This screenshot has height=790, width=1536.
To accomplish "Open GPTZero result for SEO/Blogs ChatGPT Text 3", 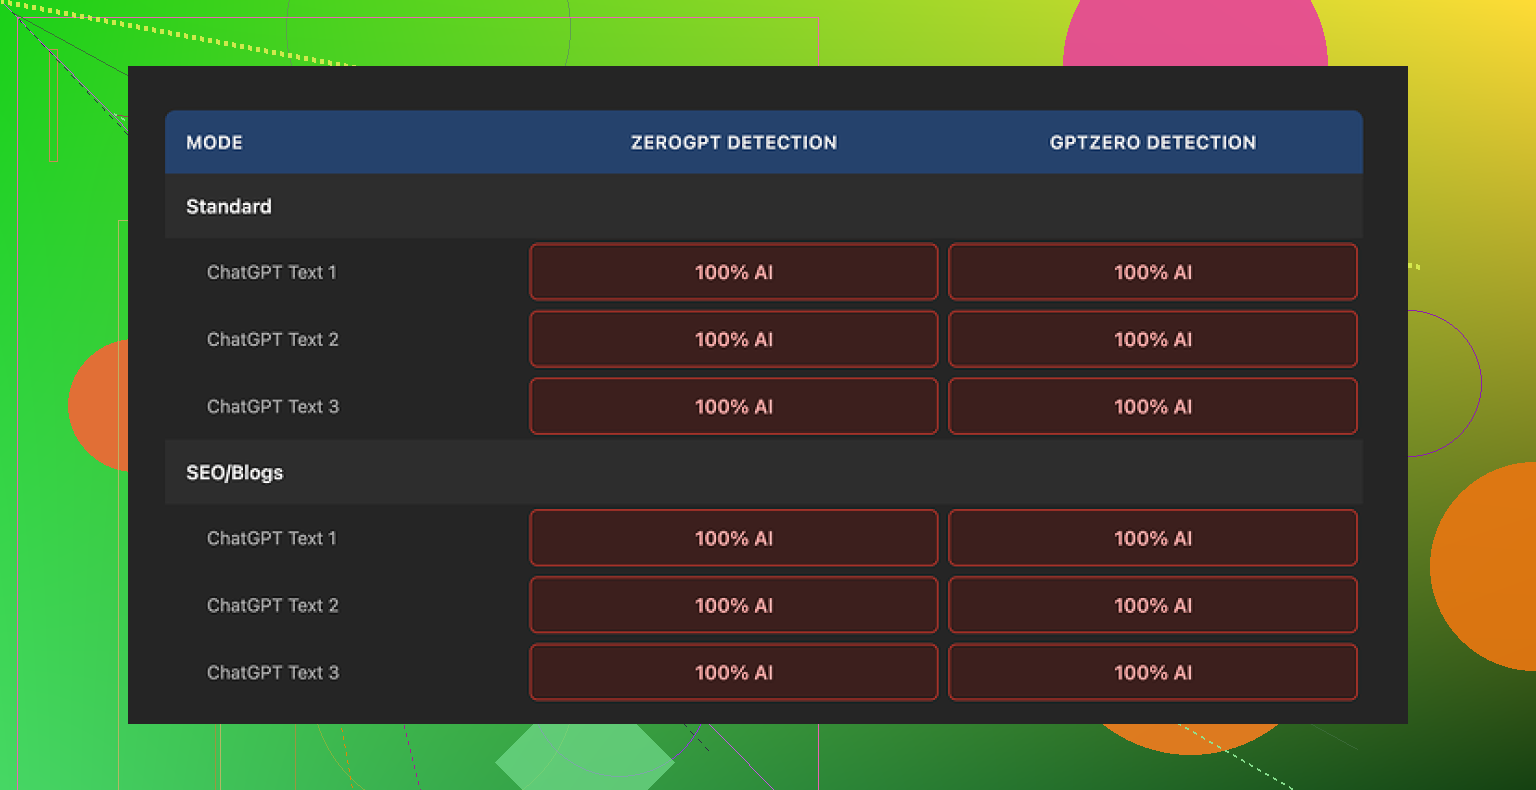I will click(1152, 672).
